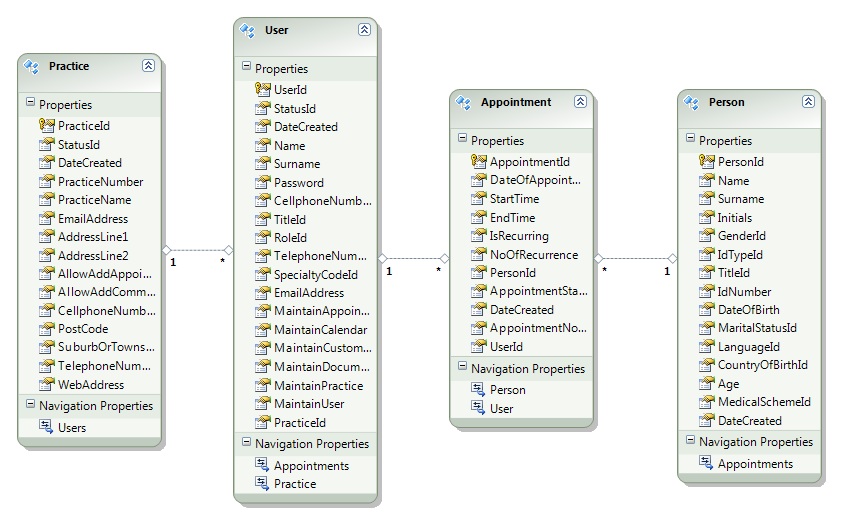
Task: Select the NoOfRecurrence property
Action: tap(534, 255)
